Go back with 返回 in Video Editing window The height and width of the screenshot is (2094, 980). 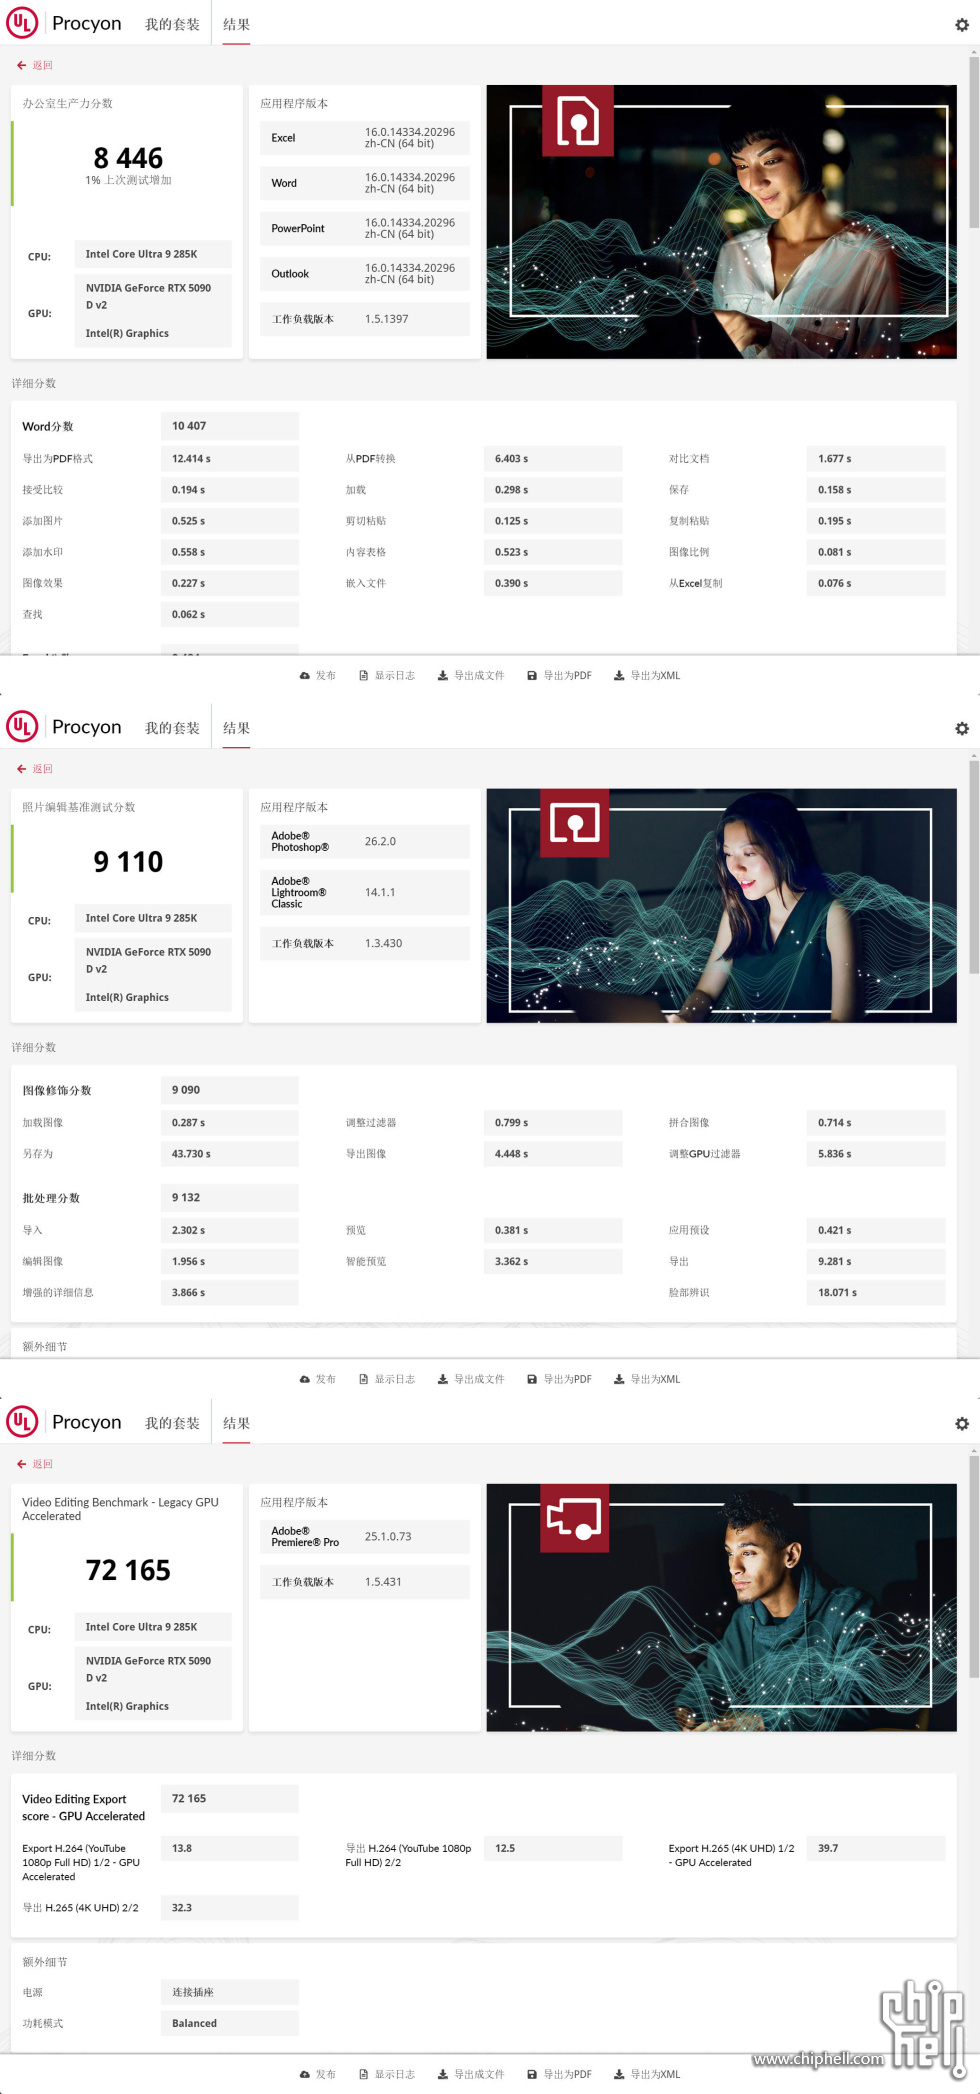(34, 1464)
